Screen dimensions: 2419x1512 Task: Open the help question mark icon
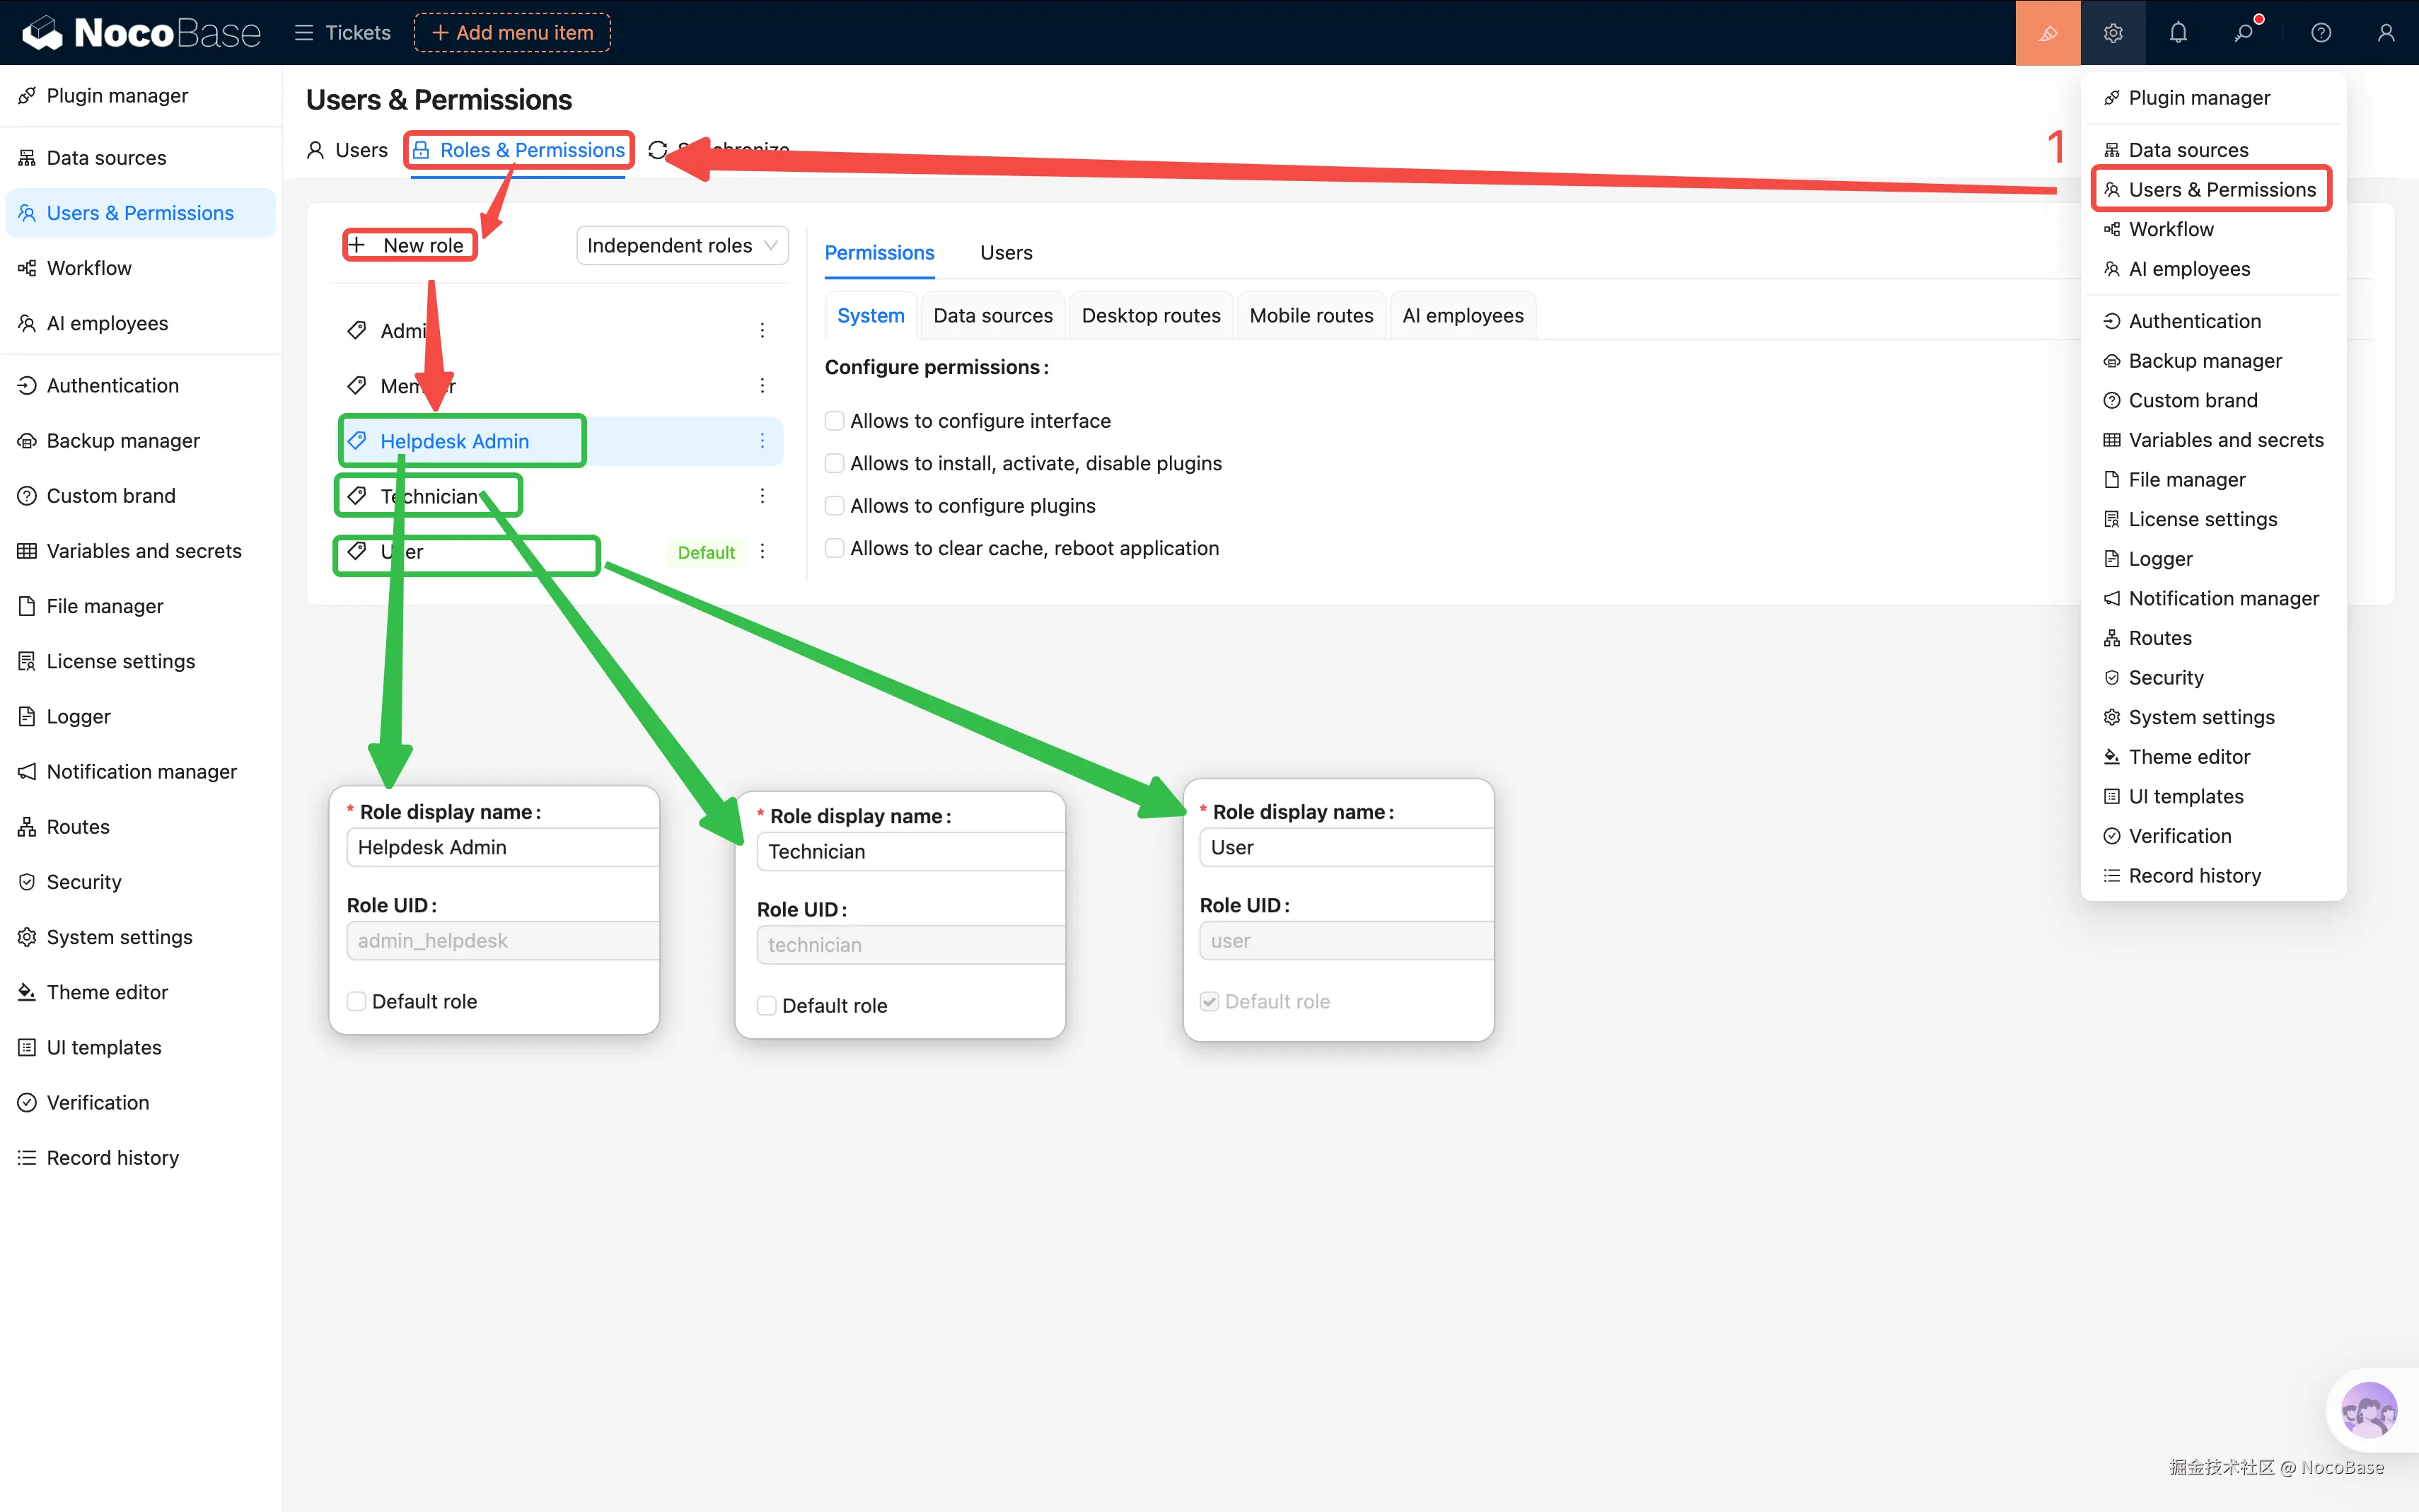2320,33
